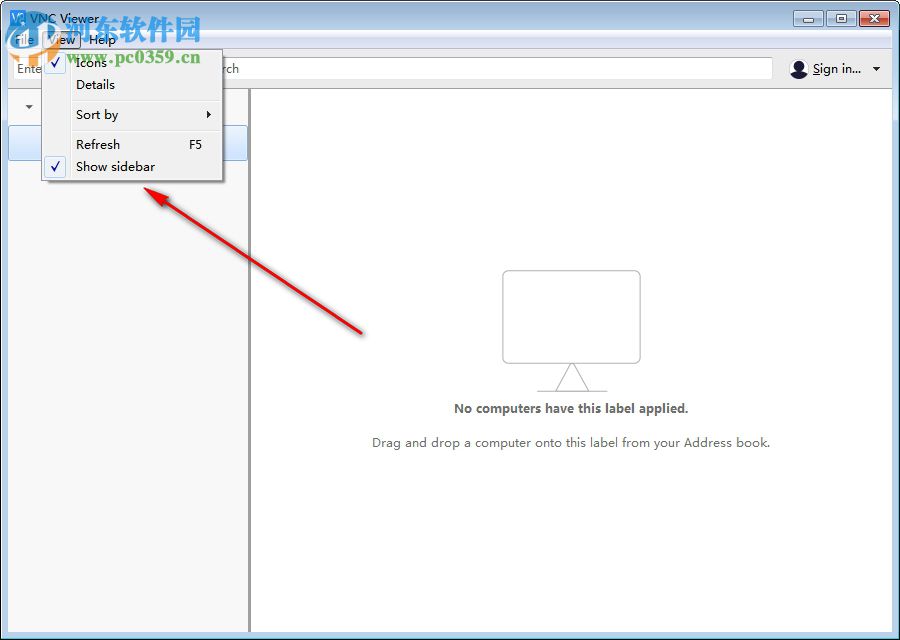Uncheck the Icons option in the View menu
The width and height of the screenshot is (900, 640).
90,62
